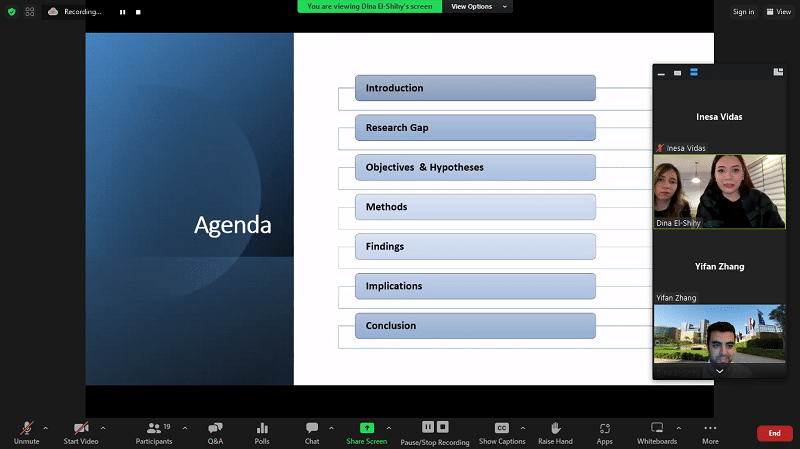Open the Polls icon
Screen dimensions: 800x449
click(x=262, y=428)
